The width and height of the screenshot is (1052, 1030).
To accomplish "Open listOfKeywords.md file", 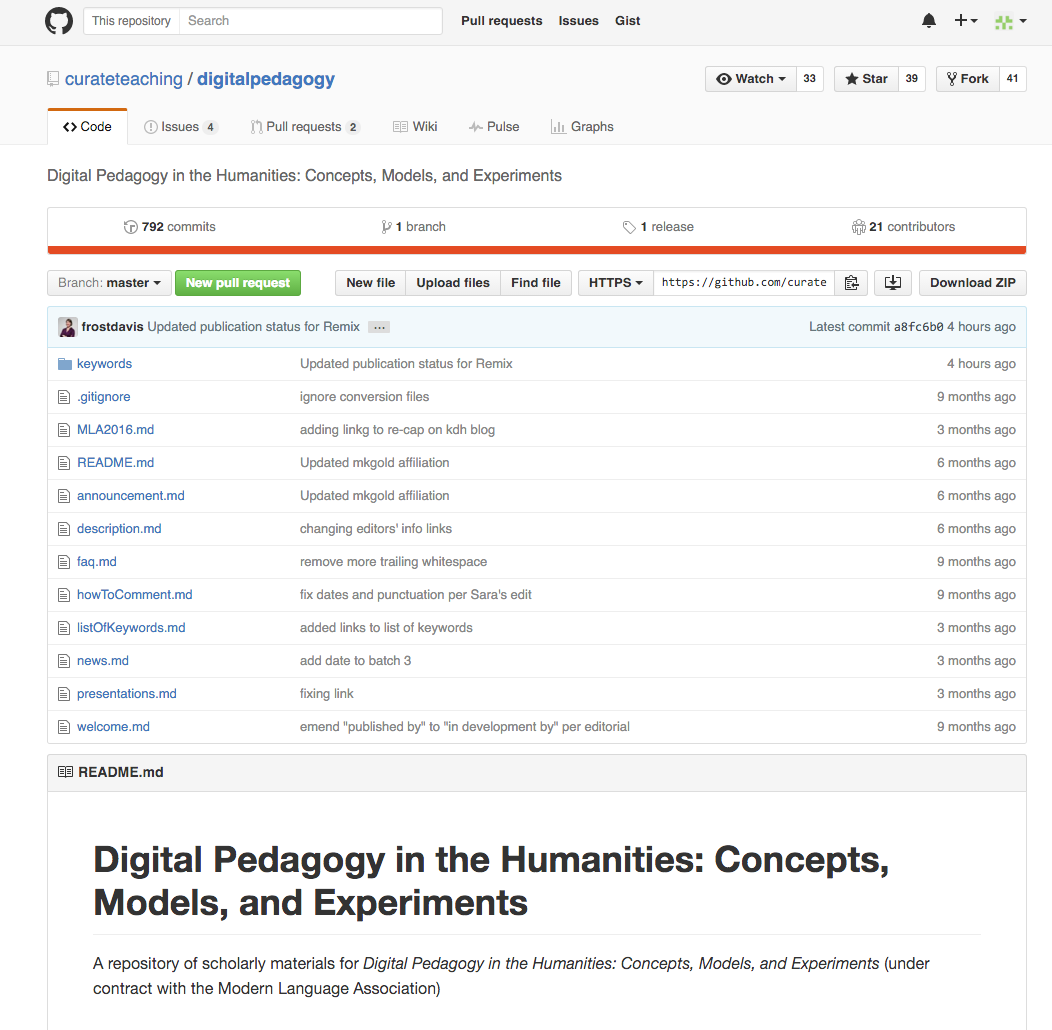I will pos(132,627).
